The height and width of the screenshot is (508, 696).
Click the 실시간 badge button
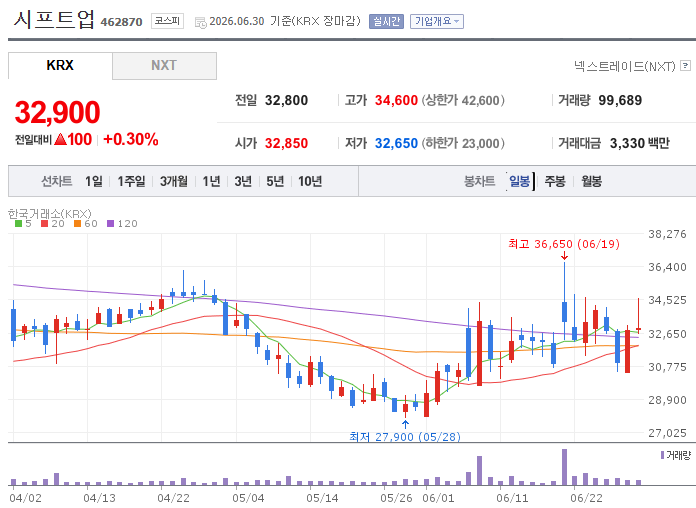[x=386, y=21]
